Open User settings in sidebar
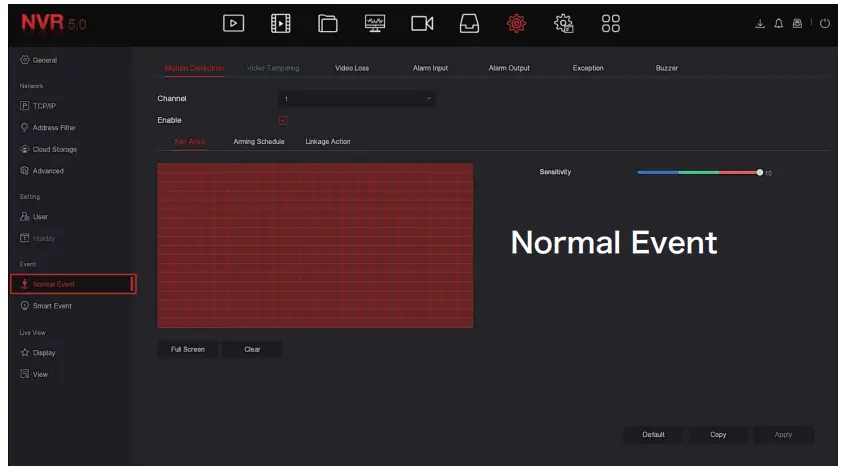 (34, 216)
